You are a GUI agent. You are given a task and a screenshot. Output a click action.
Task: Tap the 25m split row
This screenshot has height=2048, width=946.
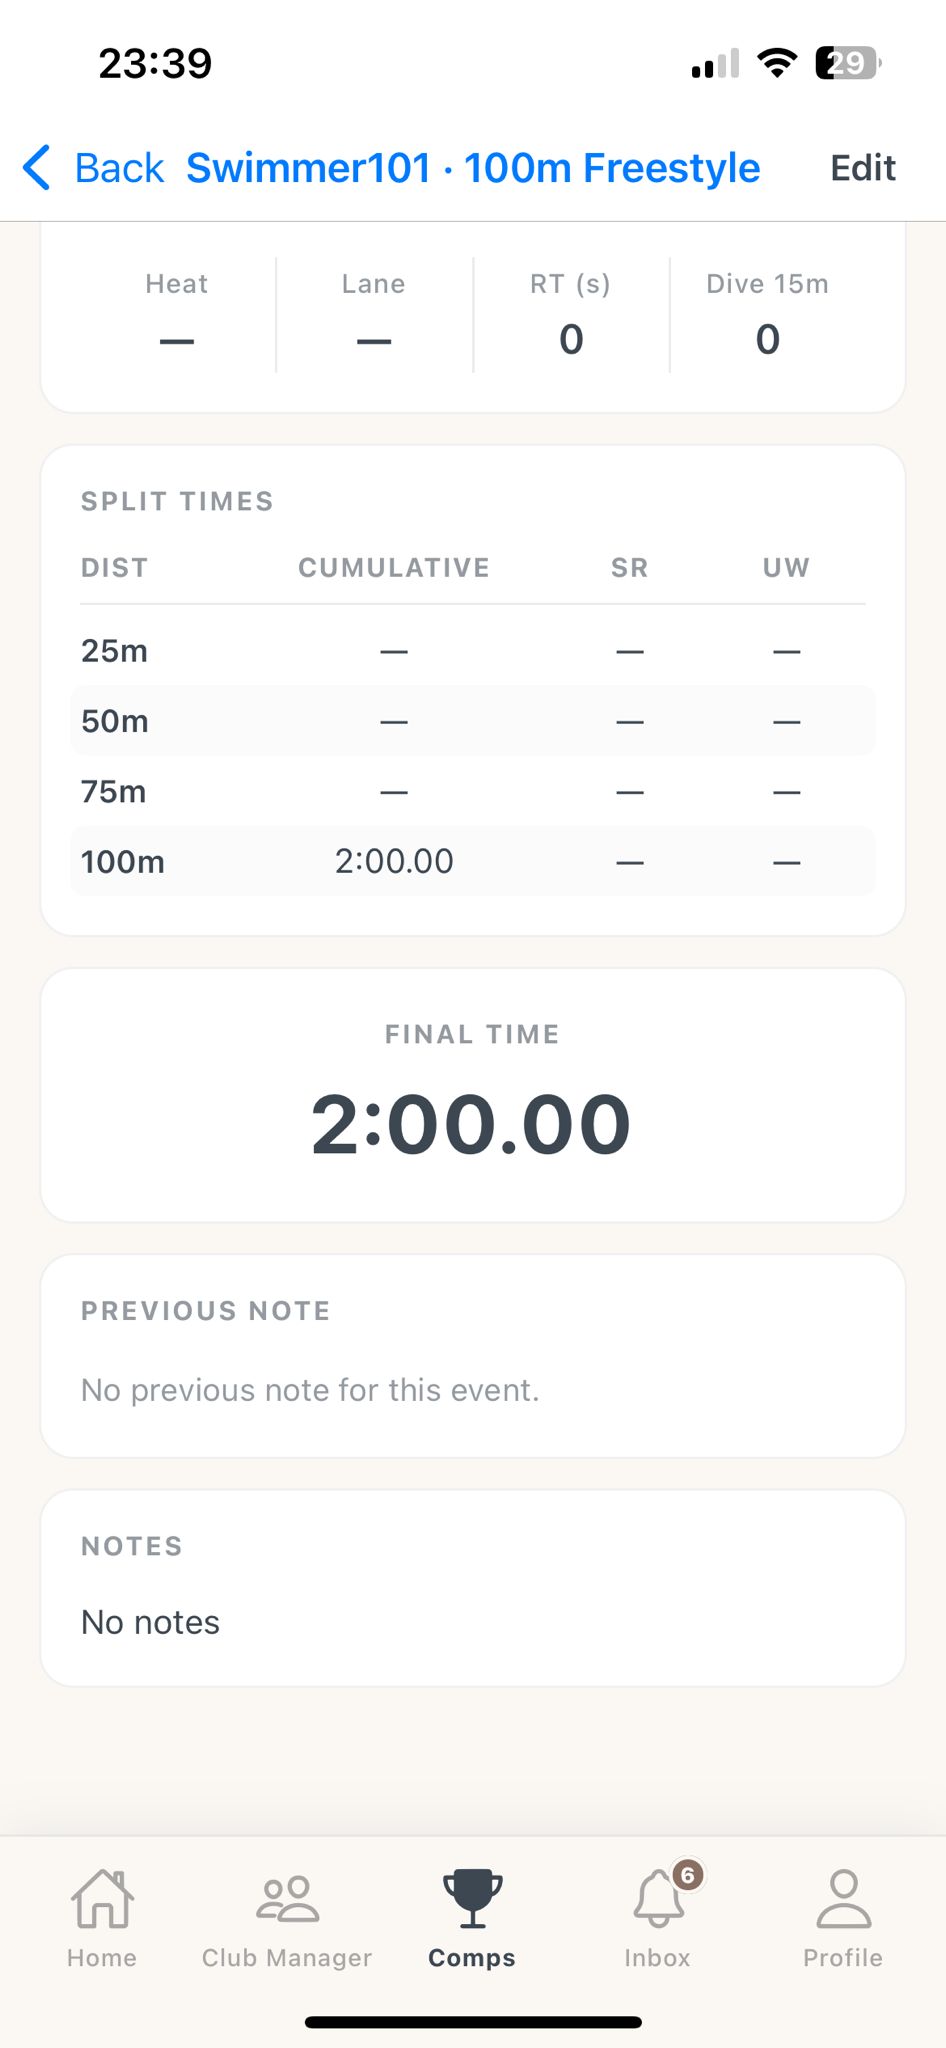coord(473,651)
